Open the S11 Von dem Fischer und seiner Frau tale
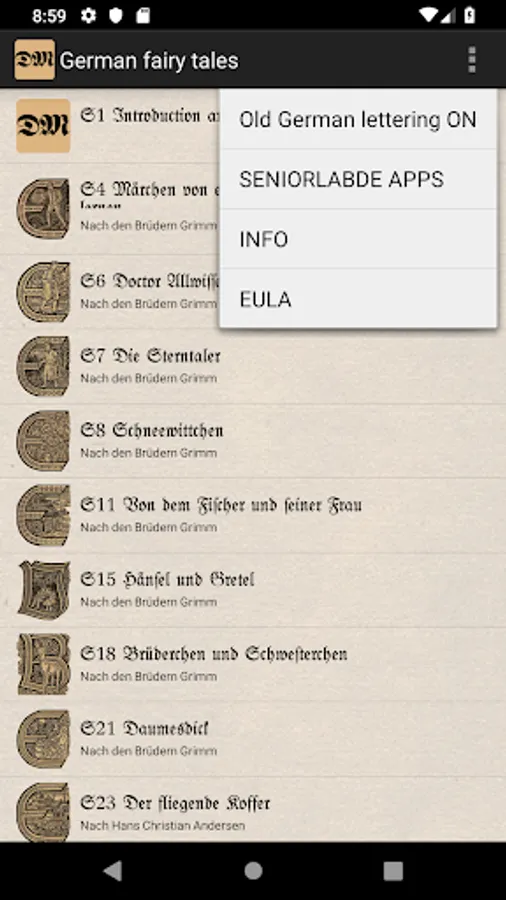506x900 pixels. [x=253, y=515]
